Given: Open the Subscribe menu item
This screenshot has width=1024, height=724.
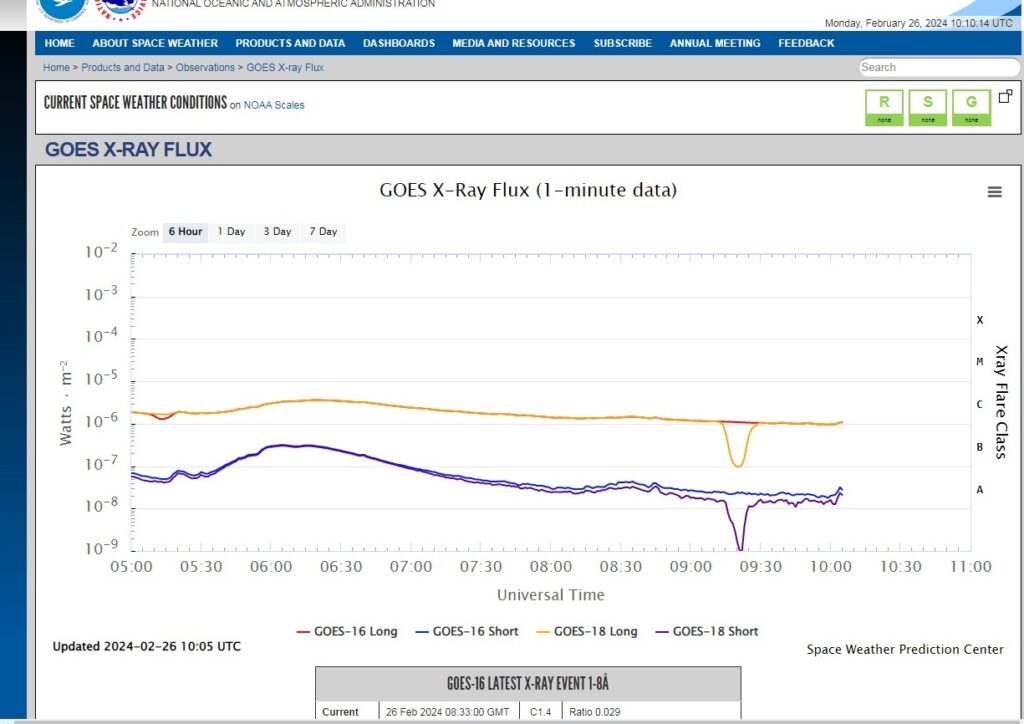Looking at the screenshot, I should [x=622, y=43].
